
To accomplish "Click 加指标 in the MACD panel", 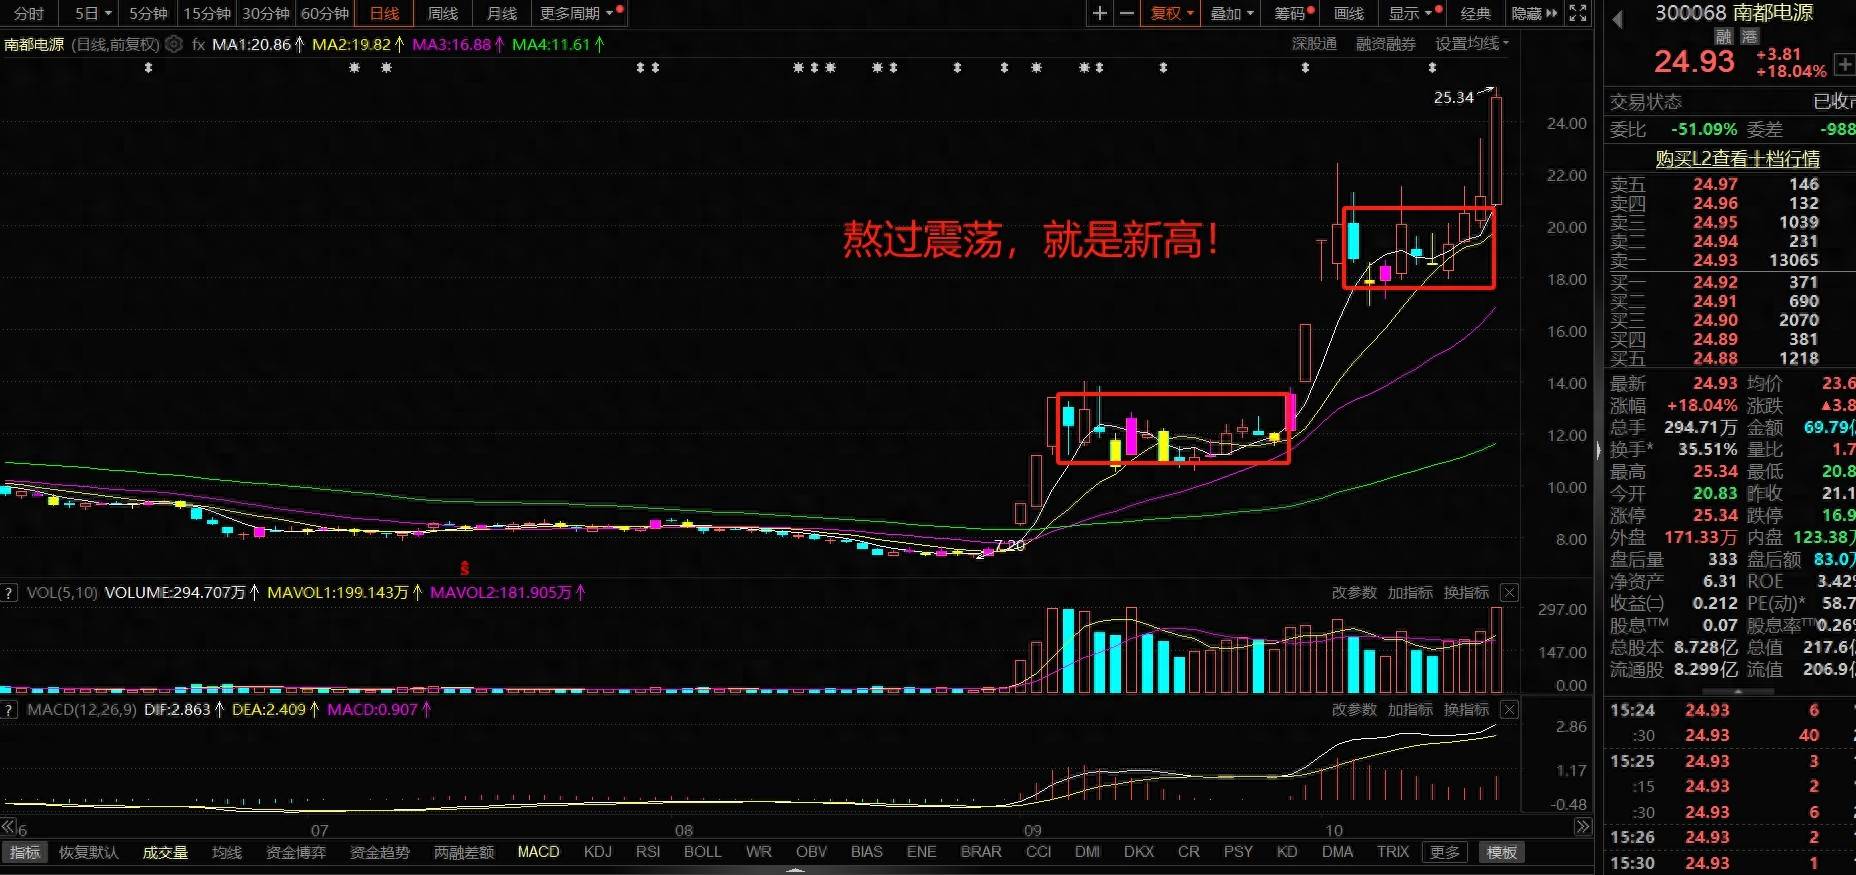I will (x=1410, y=709).
